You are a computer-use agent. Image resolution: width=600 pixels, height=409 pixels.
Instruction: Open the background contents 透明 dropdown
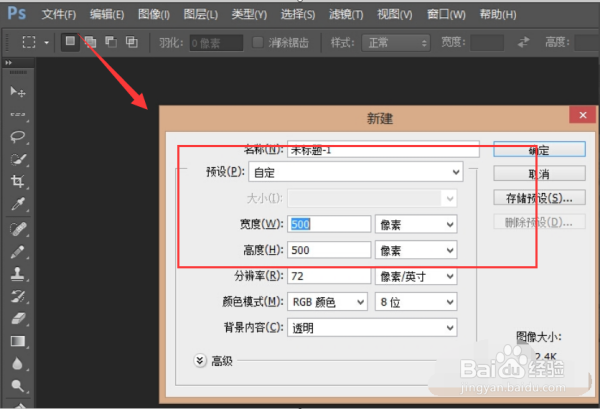pos(372,328)
